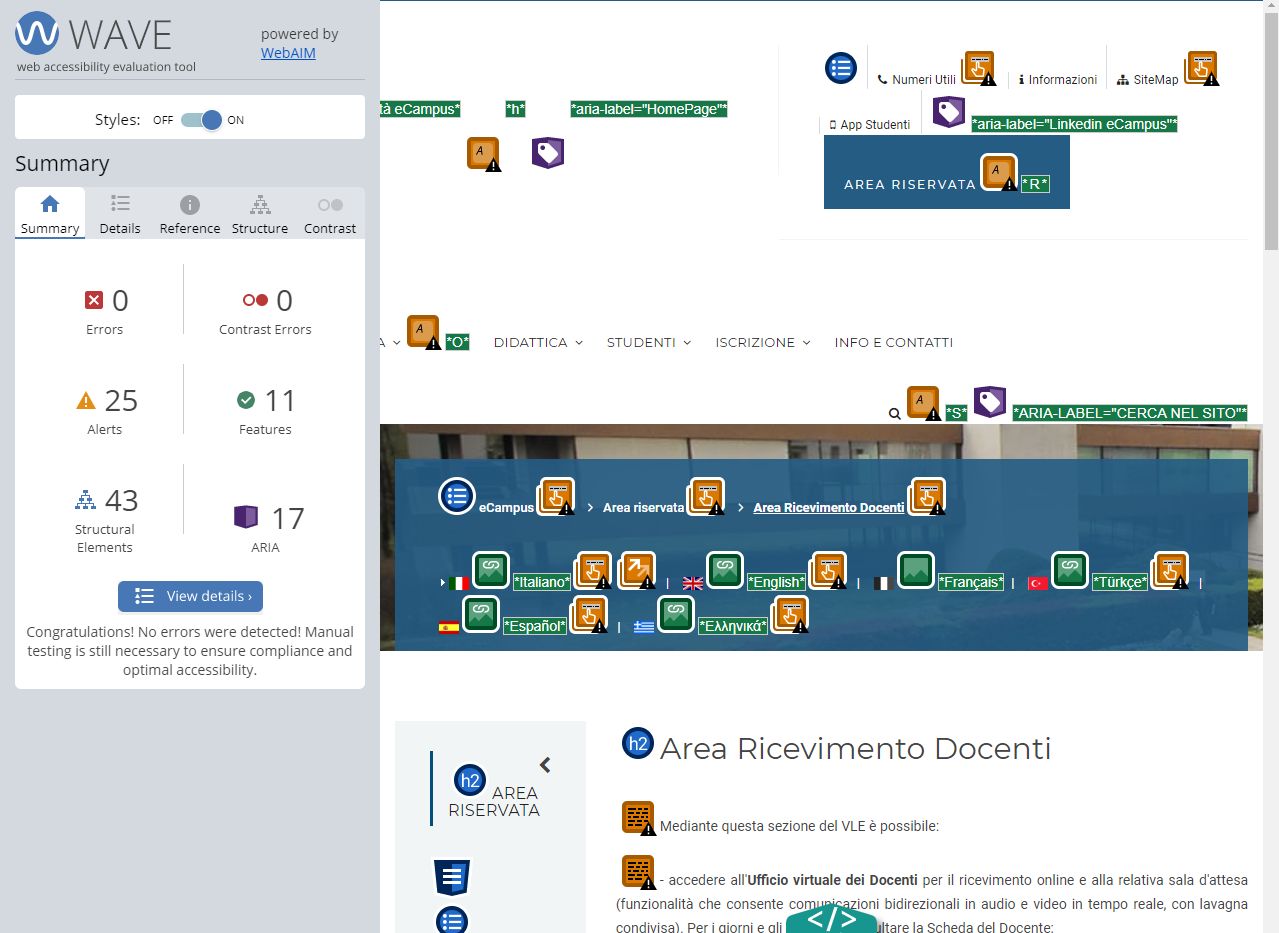Image resolution: width=1279 pixels, height=933 pixels.
Task: Open INFO E CONTATTI menu item
Action: tap(894, 342)
